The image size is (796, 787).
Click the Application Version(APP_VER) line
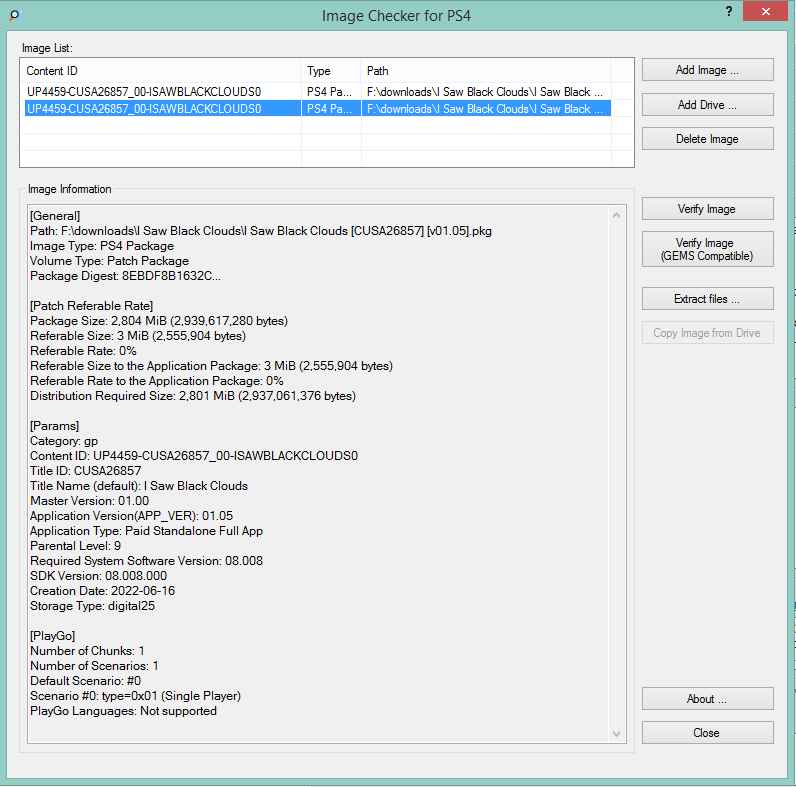(131, 516)
